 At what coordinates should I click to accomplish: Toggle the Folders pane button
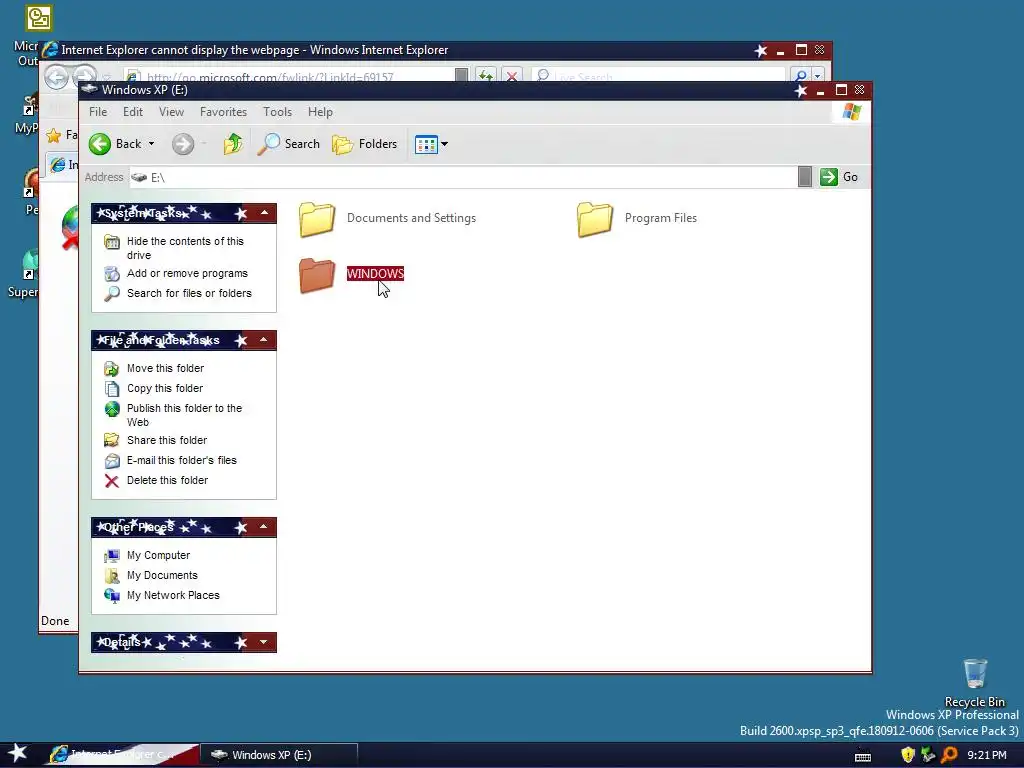[x=364, y=144]
